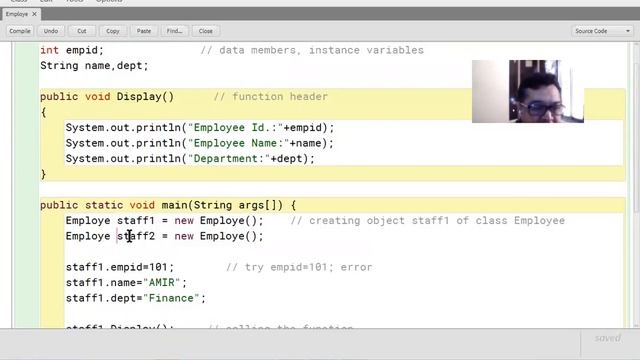Close the Employe tab with X
Screen dimensions: 640x360
coord(35,14)
